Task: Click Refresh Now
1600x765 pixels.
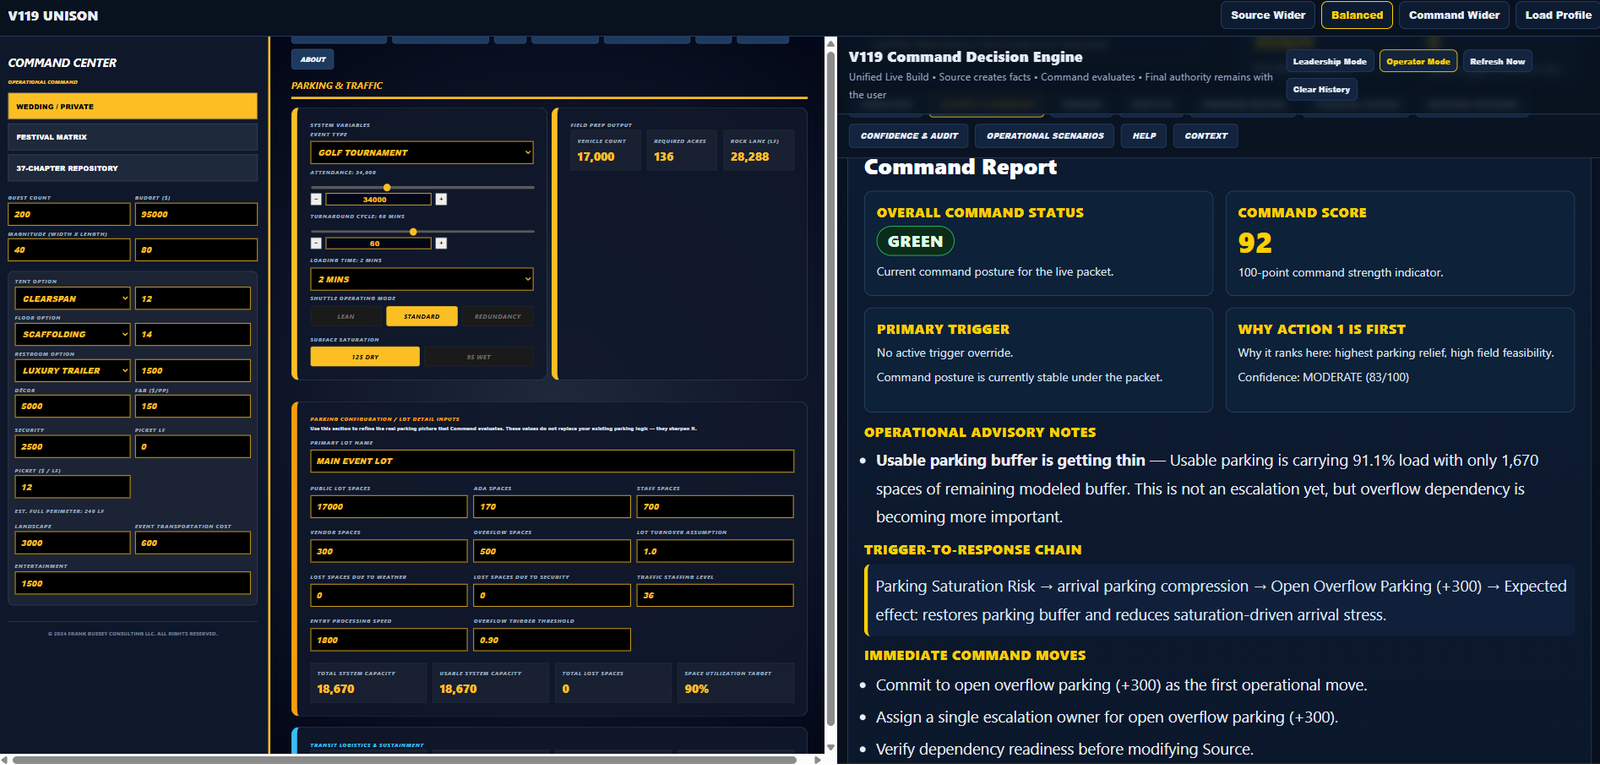Action: click(1497, 61)
